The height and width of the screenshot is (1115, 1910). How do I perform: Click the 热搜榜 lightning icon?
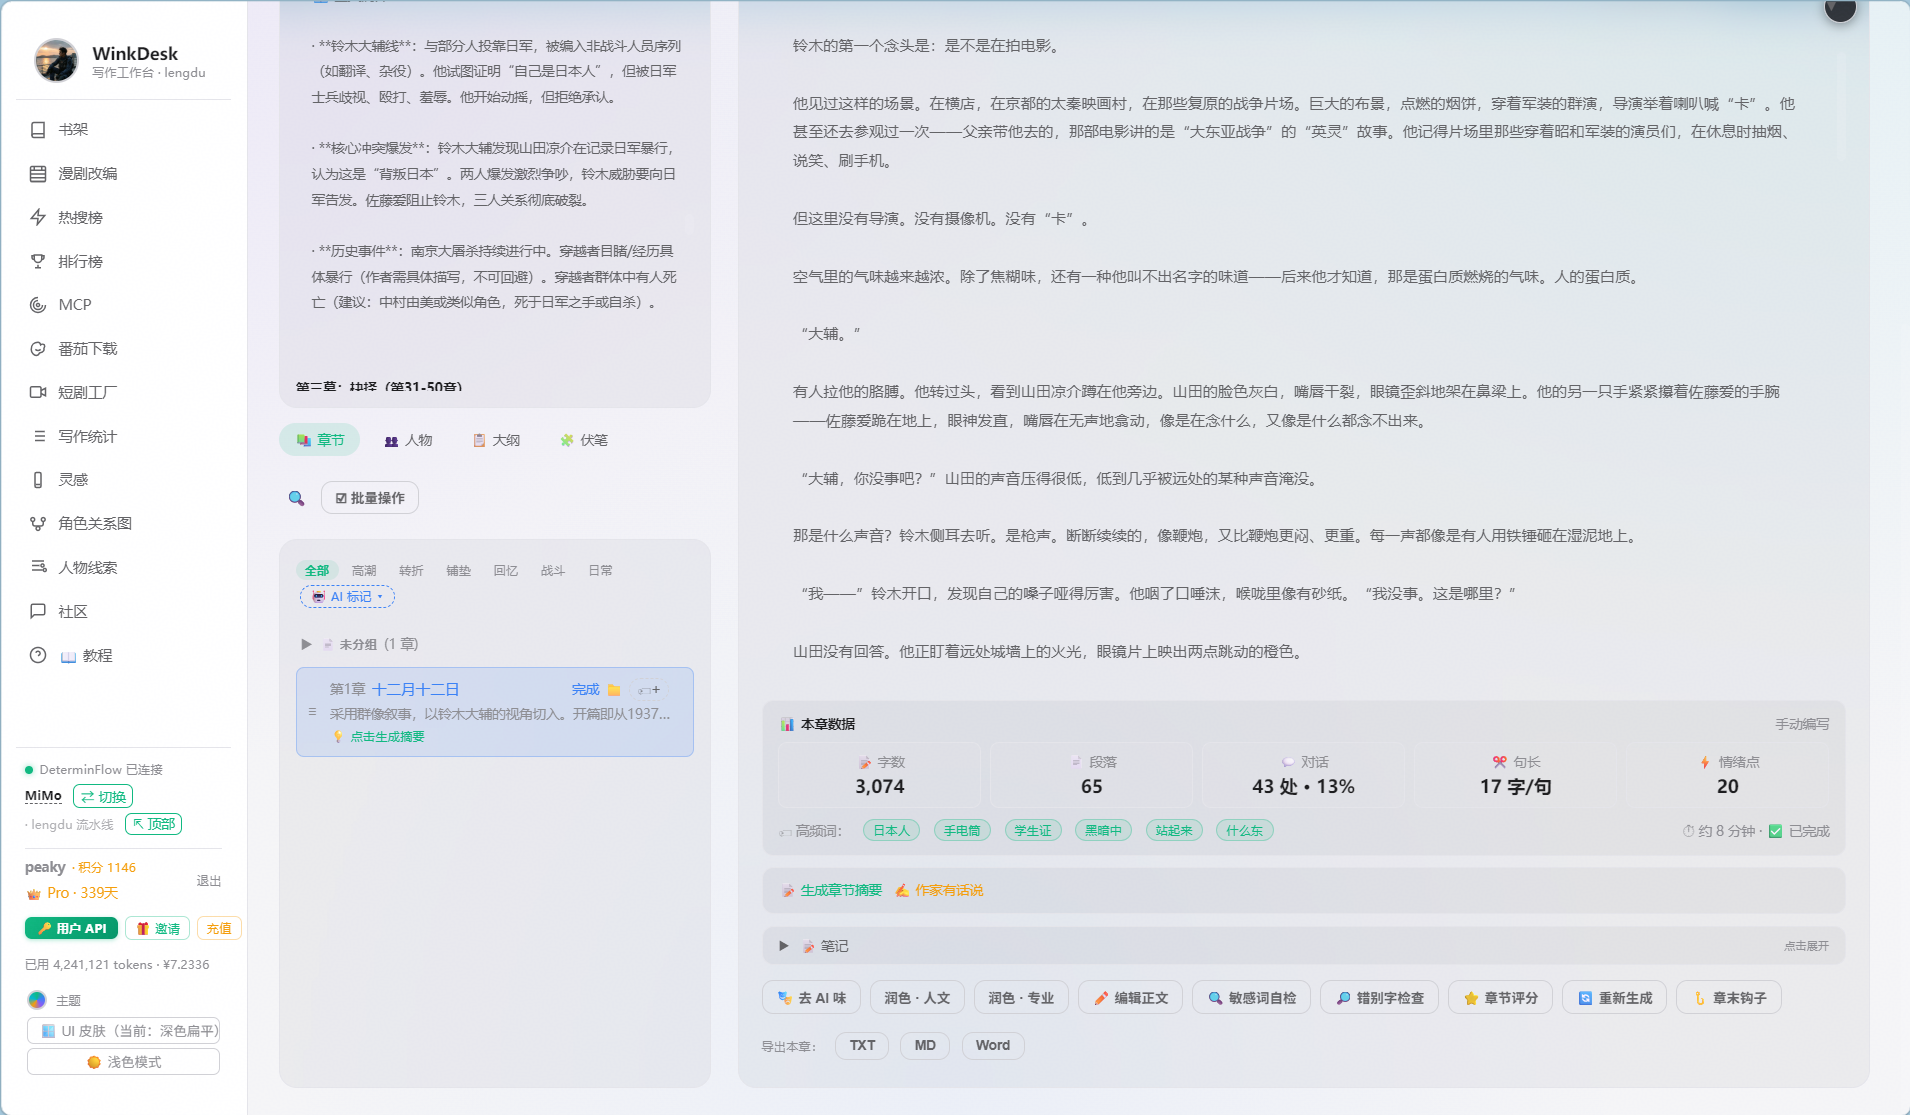pyautogui.click(x=38, y=218)
